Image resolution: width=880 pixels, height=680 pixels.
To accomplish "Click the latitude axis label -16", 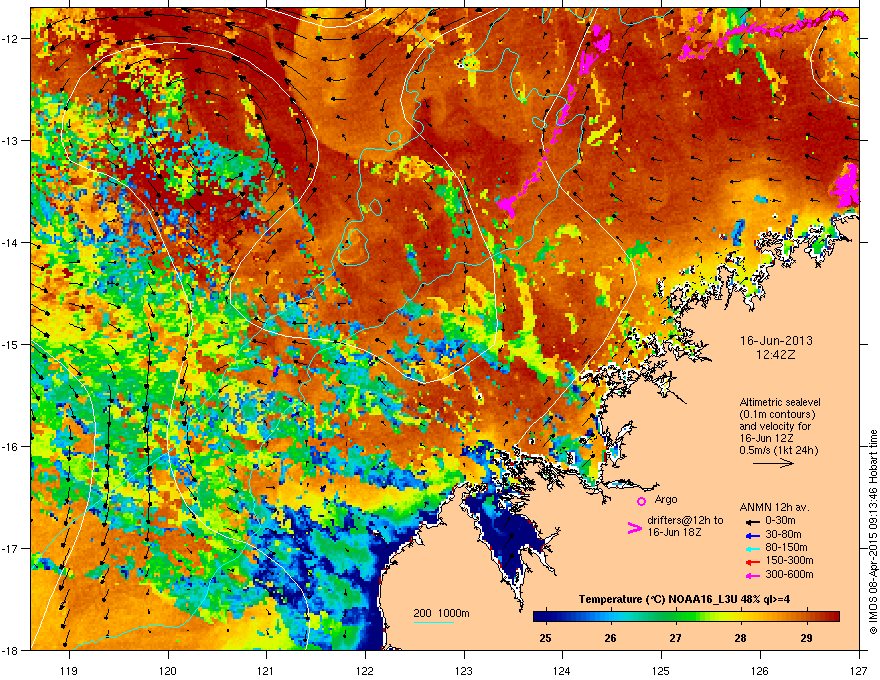I will point(10,447).
